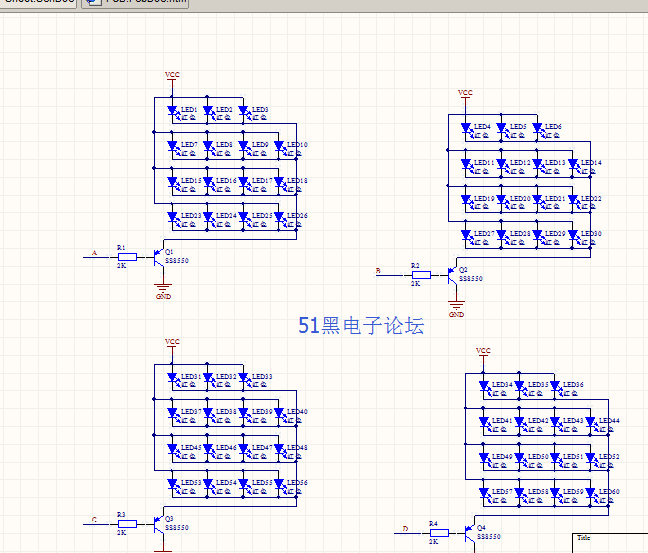
Task: Click the SS8550 value text beside Q2
Action: 471,279
